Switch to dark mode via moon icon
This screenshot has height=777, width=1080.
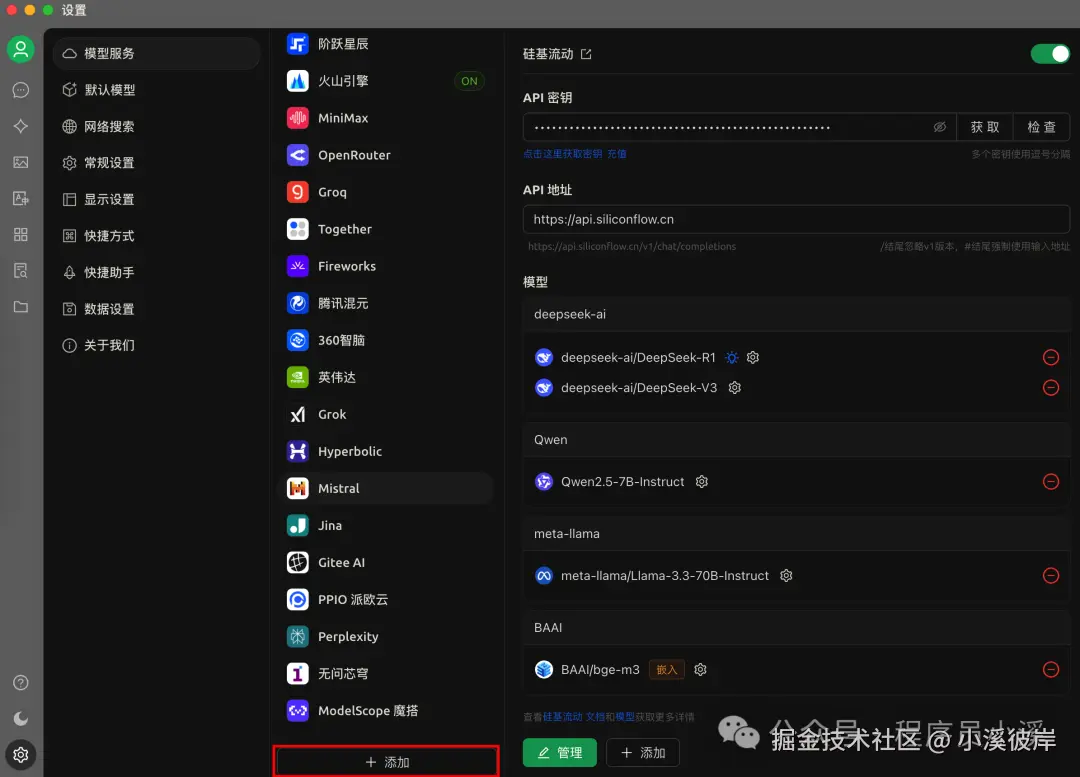[21, 718]
